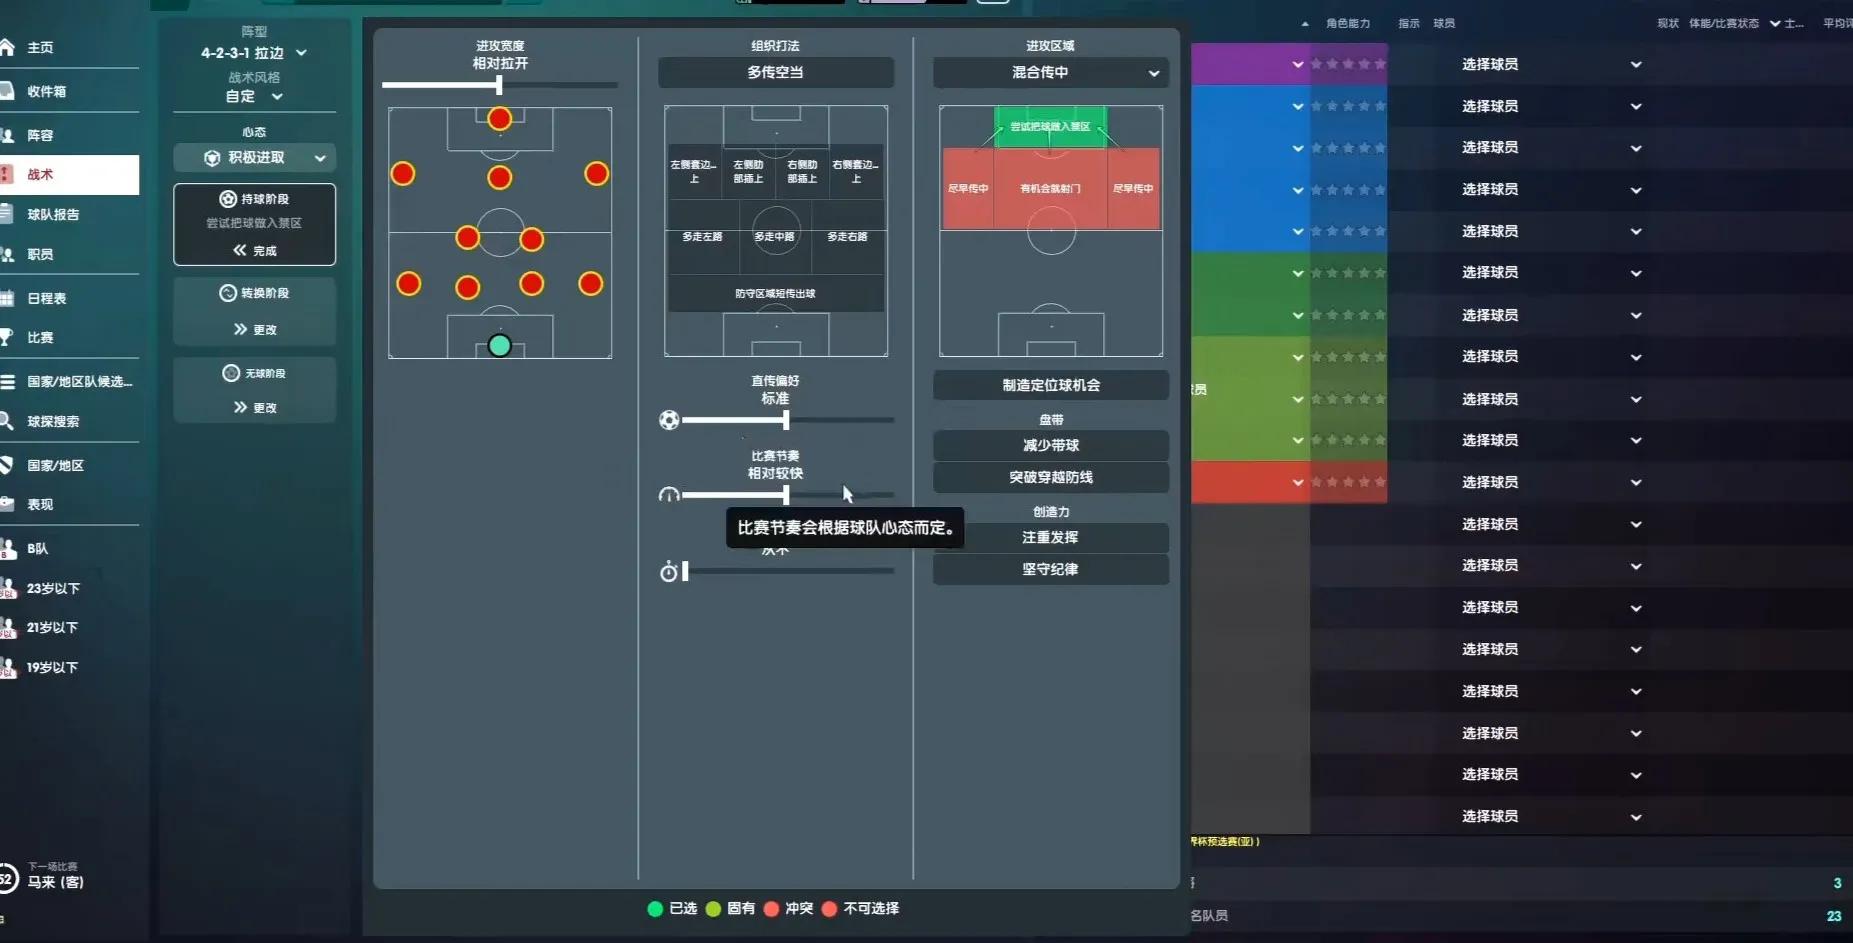
Task: Open next match 马来 (客)
Action: [55, 882]
